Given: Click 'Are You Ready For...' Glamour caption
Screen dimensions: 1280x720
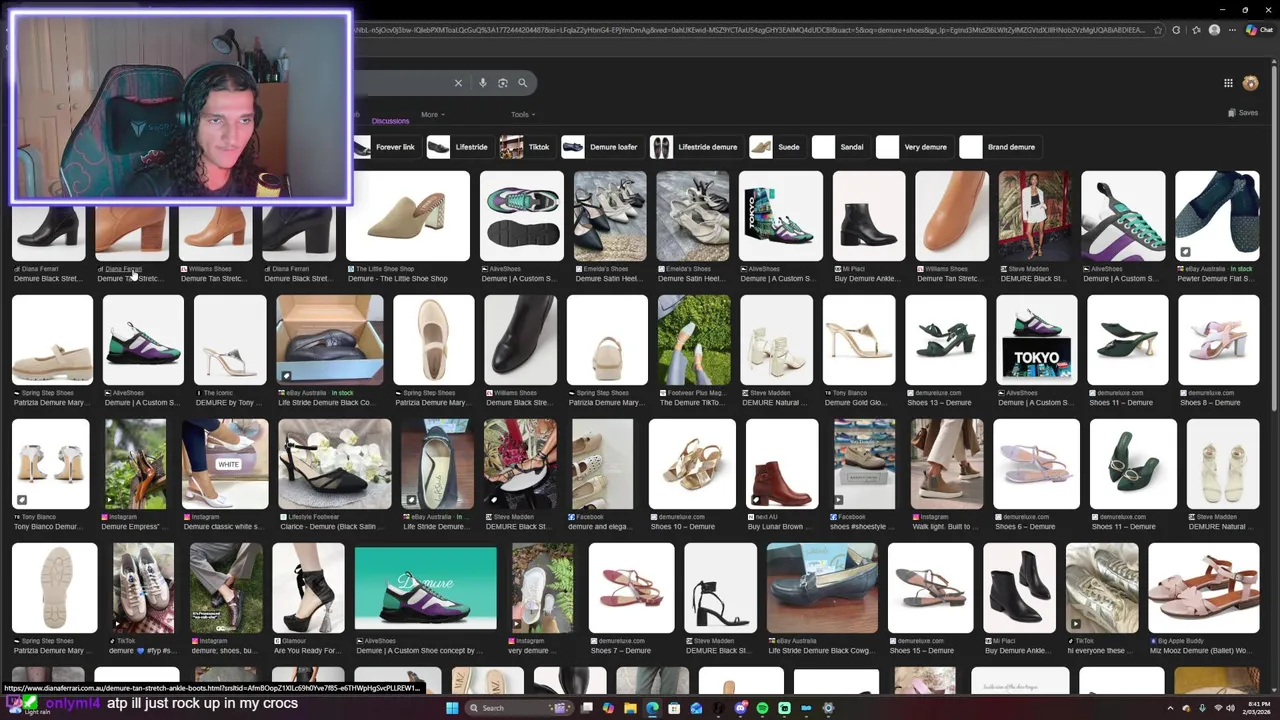Looking at the screenshot, I should point(306,651).
